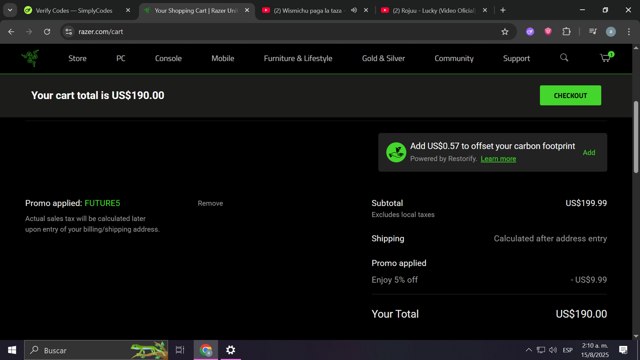This screenshot has width=640, height=360.
Task: Click the US$199.99 subtotal amount
Action: (x=586, y=203)
